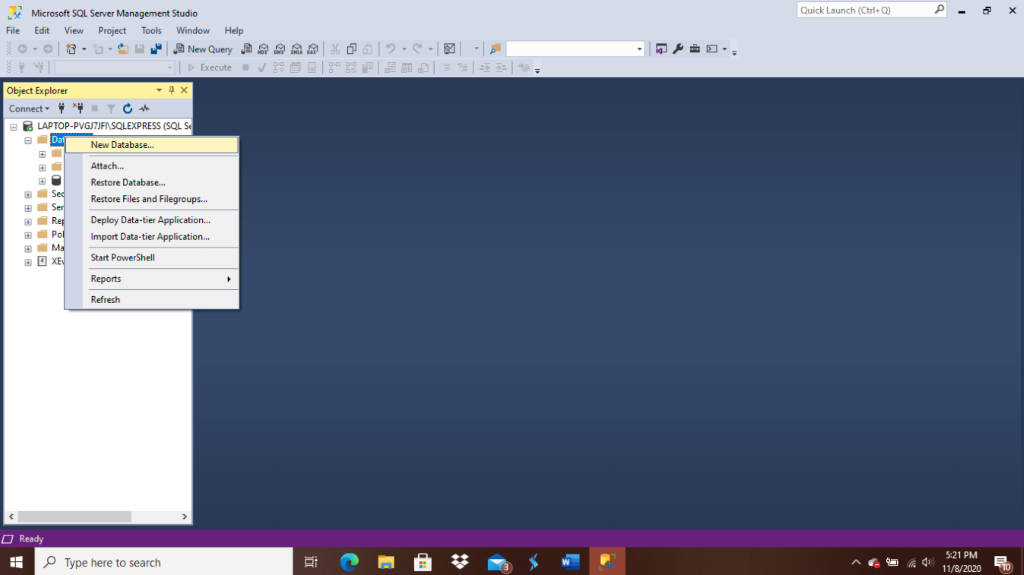Click the Find in Files icon
Screen dimensions: 1024x575
[x=495, y=49]
